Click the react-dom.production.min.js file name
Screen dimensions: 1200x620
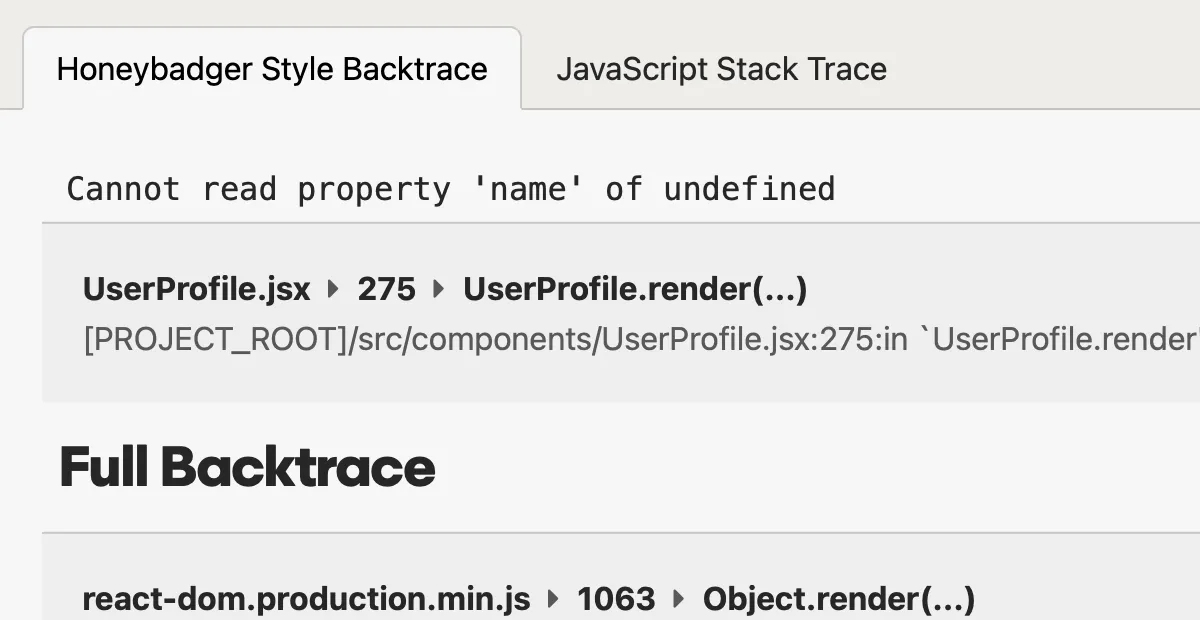tap(307, 598)
